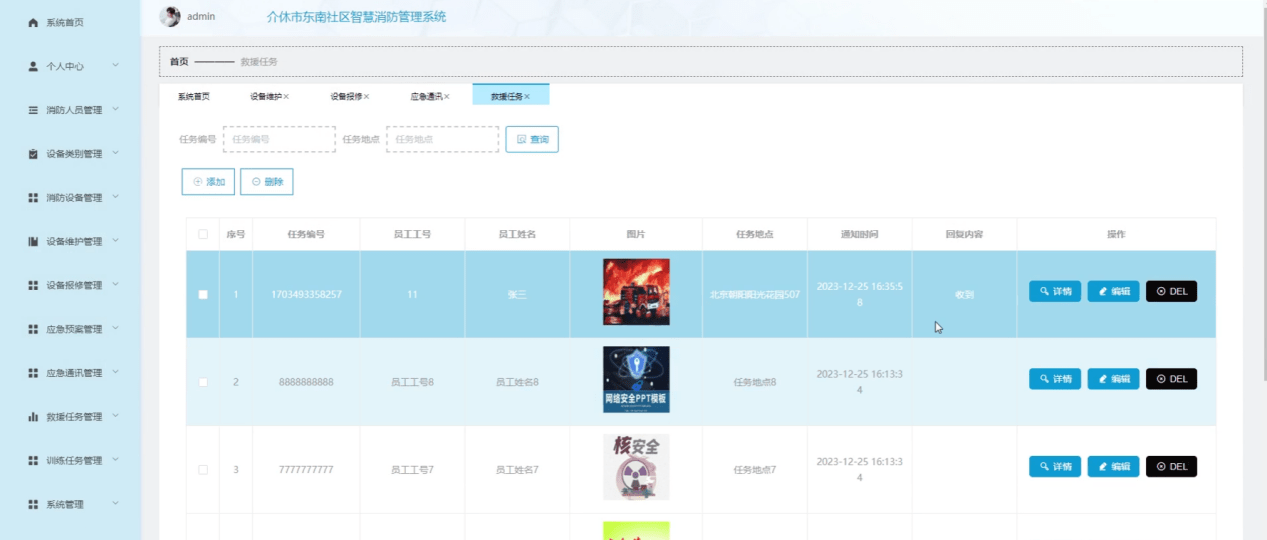Click the grid icon beside 设备报修管理
1267x540 pixels.
point(33,285)
